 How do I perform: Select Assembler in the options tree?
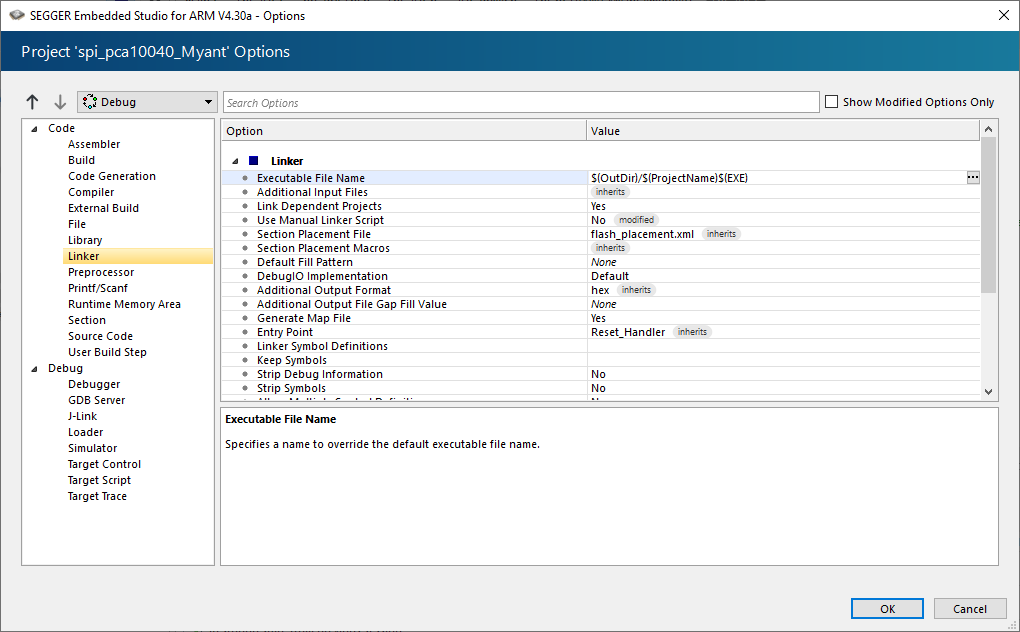(94, 144)
